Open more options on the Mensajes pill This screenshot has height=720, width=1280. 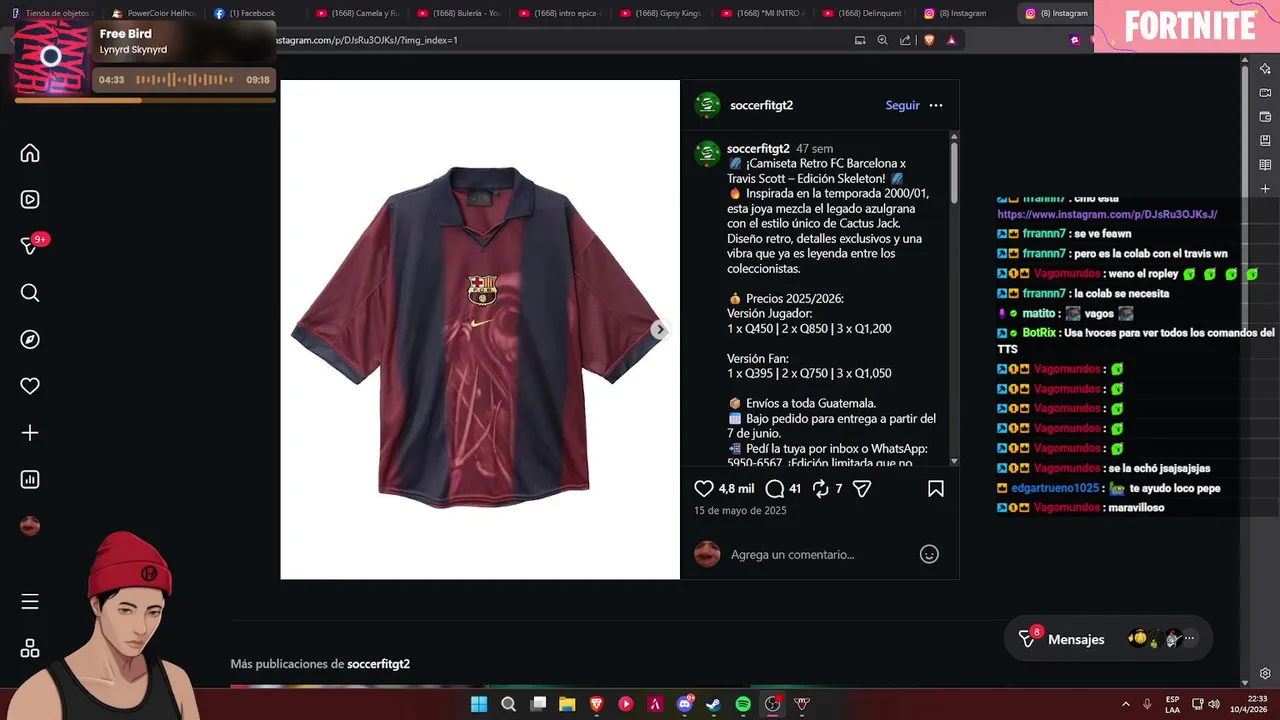(x=1189, y=638)
